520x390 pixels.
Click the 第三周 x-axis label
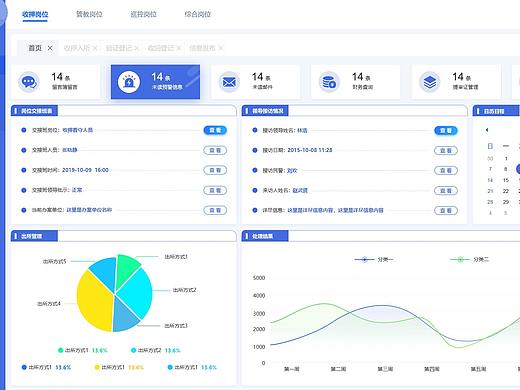pos(385,369)
